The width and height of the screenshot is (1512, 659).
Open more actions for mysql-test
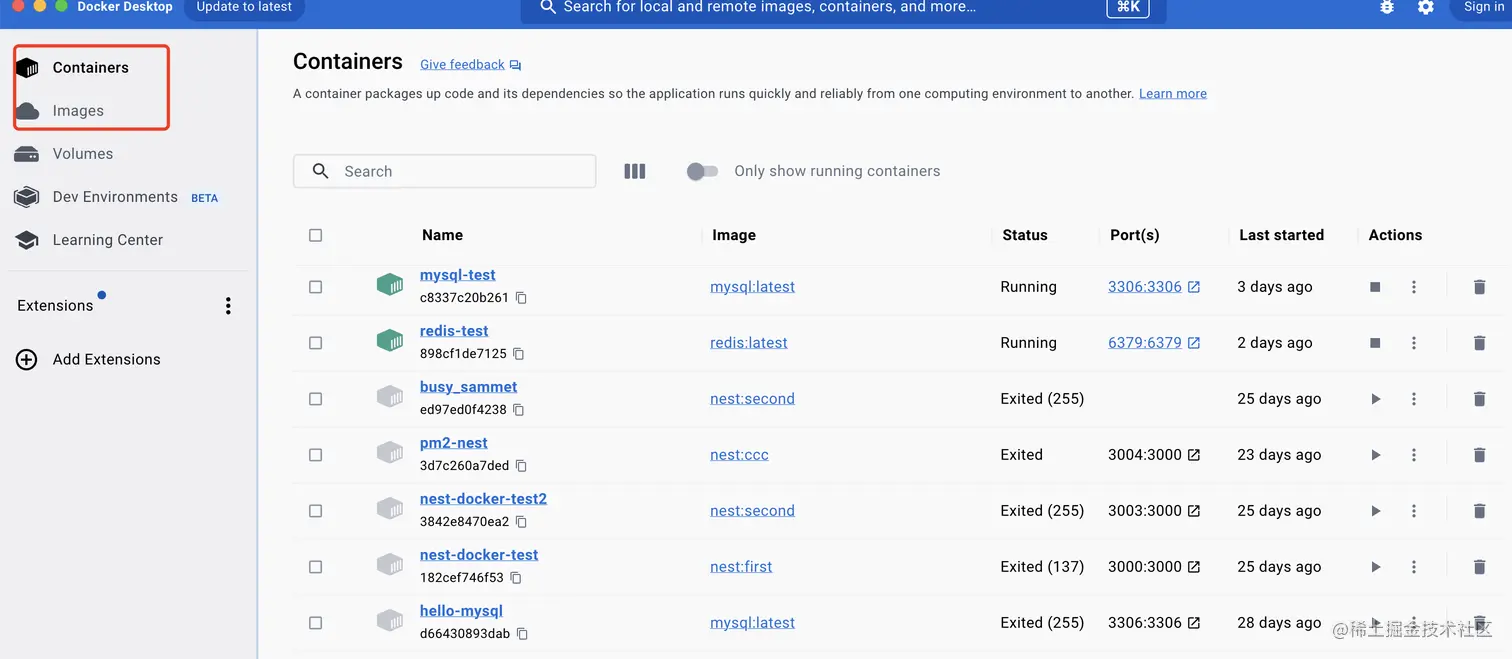click(x=1414, y=287)
